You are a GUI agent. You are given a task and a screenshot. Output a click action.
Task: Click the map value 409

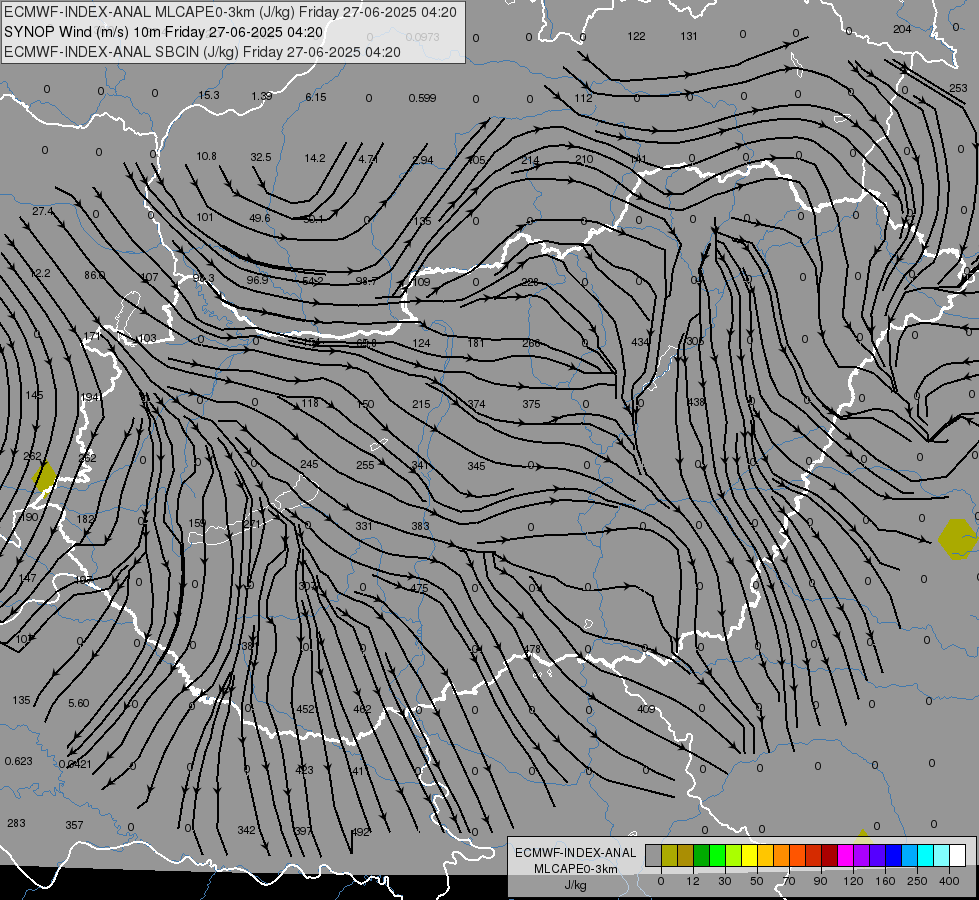click(x=646, y=709)
